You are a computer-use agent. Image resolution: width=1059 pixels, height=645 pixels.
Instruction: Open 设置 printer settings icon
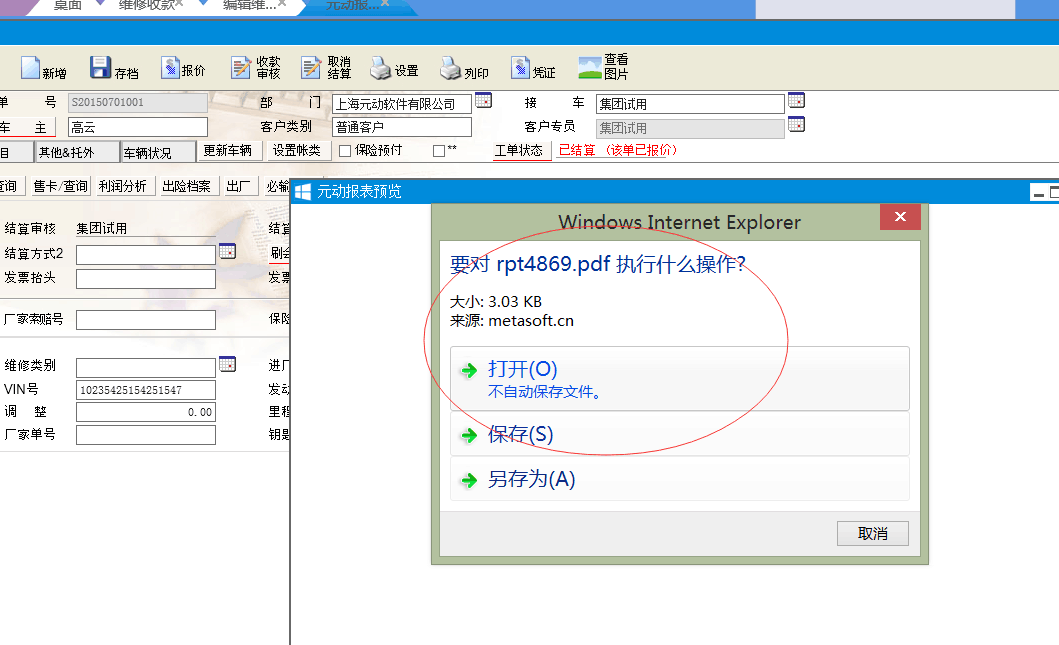click(380, 69)
